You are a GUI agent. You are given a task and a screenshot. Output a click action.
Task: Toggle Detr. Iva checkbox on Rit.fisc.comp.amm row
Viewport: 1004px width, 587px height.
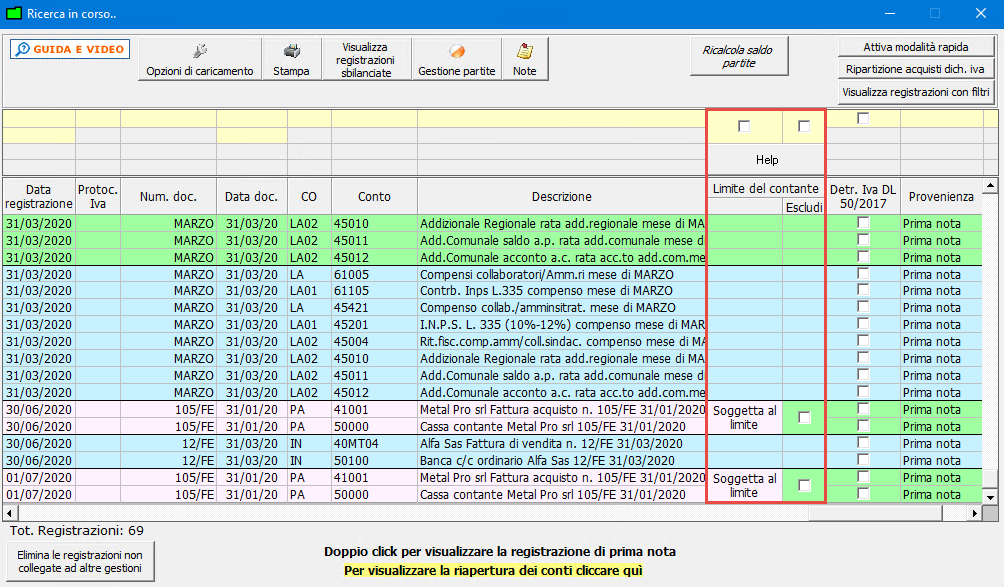click(x=863, y=341)
